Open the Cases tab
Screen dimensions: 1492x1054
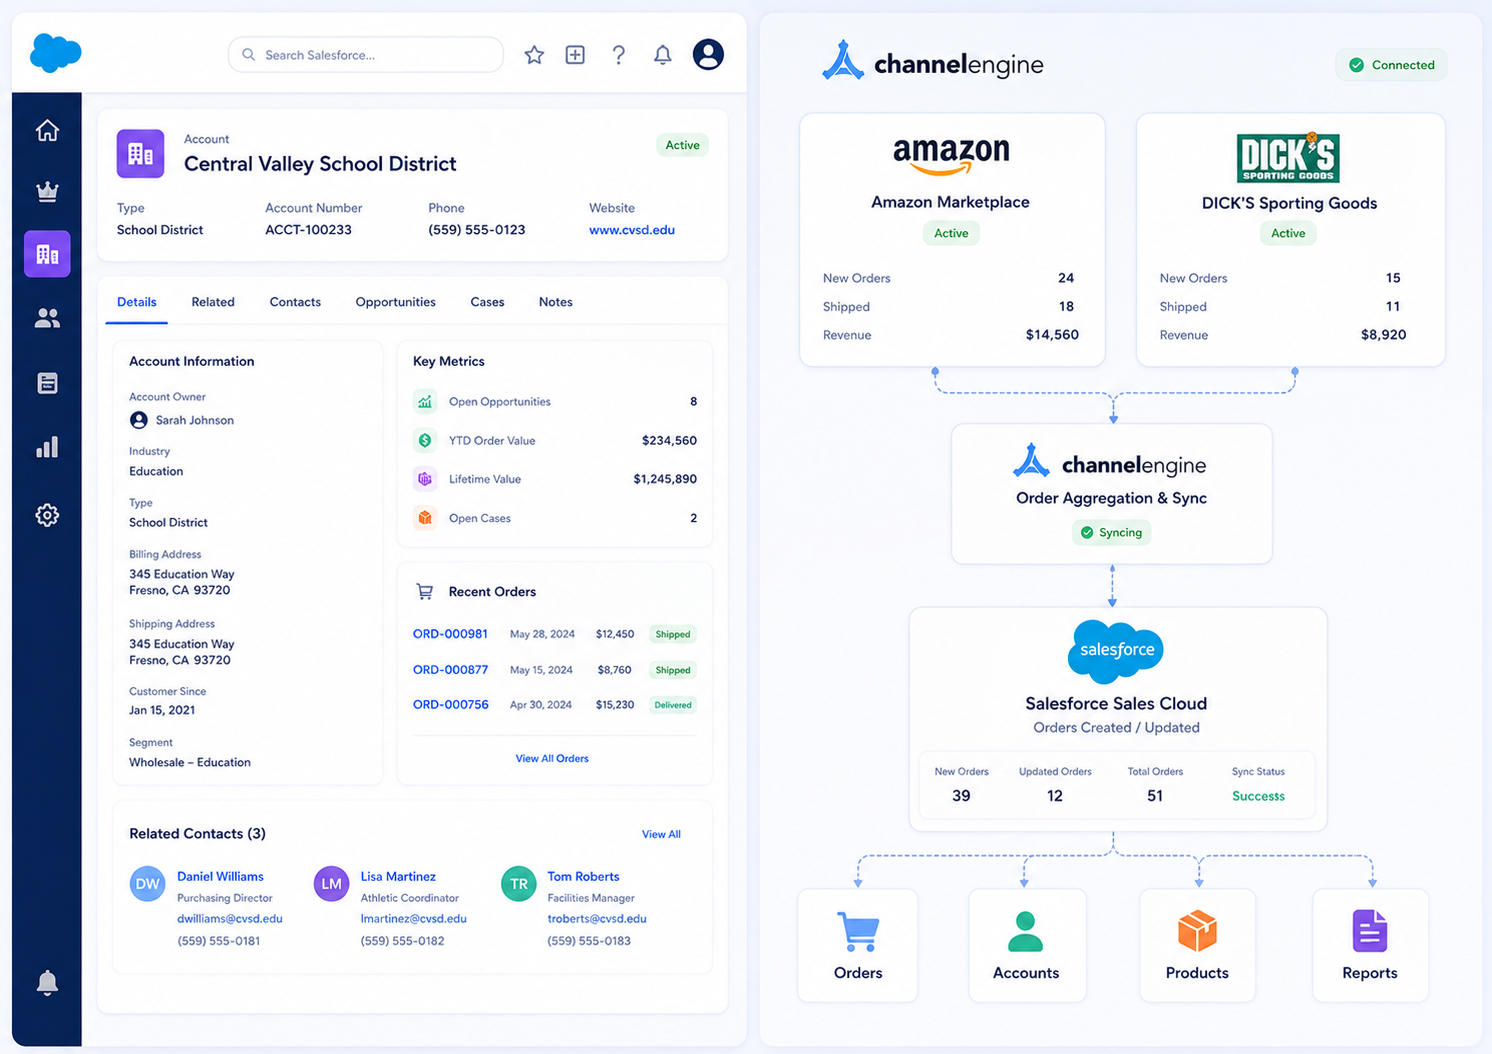487,302
